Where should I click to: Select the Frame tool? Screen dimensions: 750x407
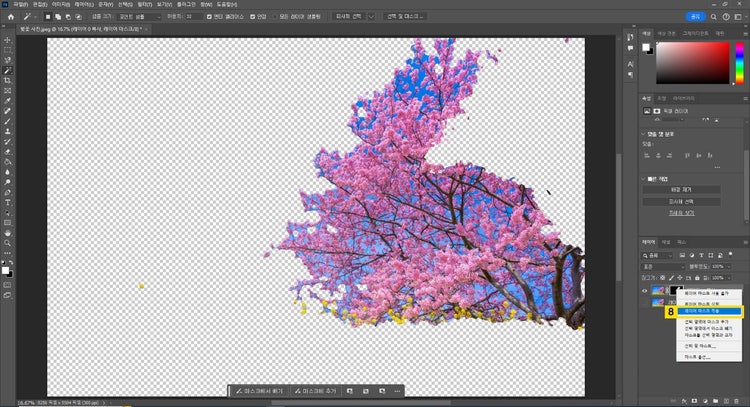tap(8, 90)
